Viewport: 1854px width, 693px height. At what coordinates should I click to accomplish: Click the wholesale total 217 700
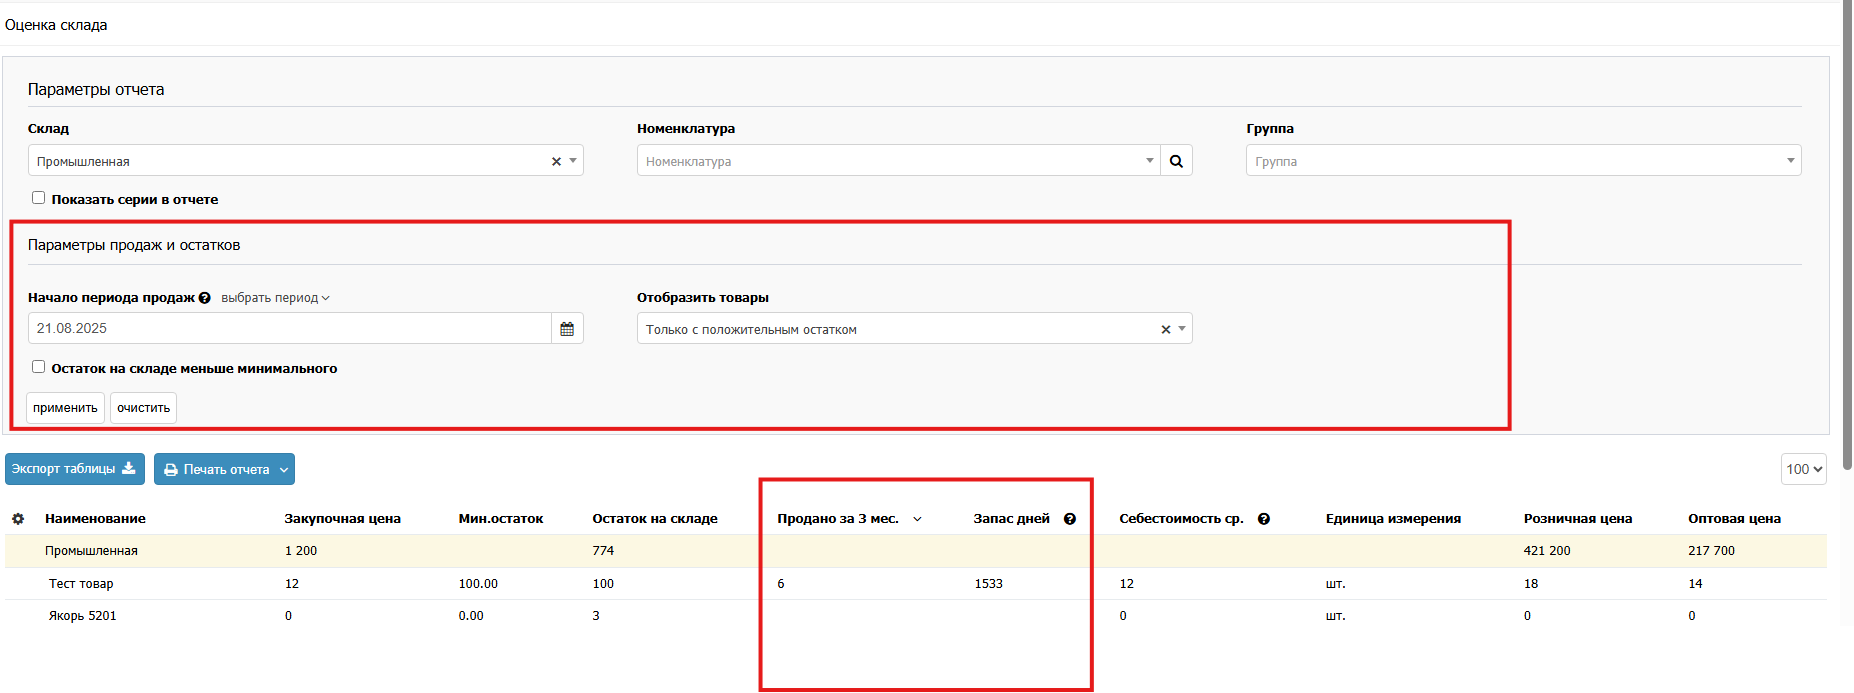pos(1711,551)
